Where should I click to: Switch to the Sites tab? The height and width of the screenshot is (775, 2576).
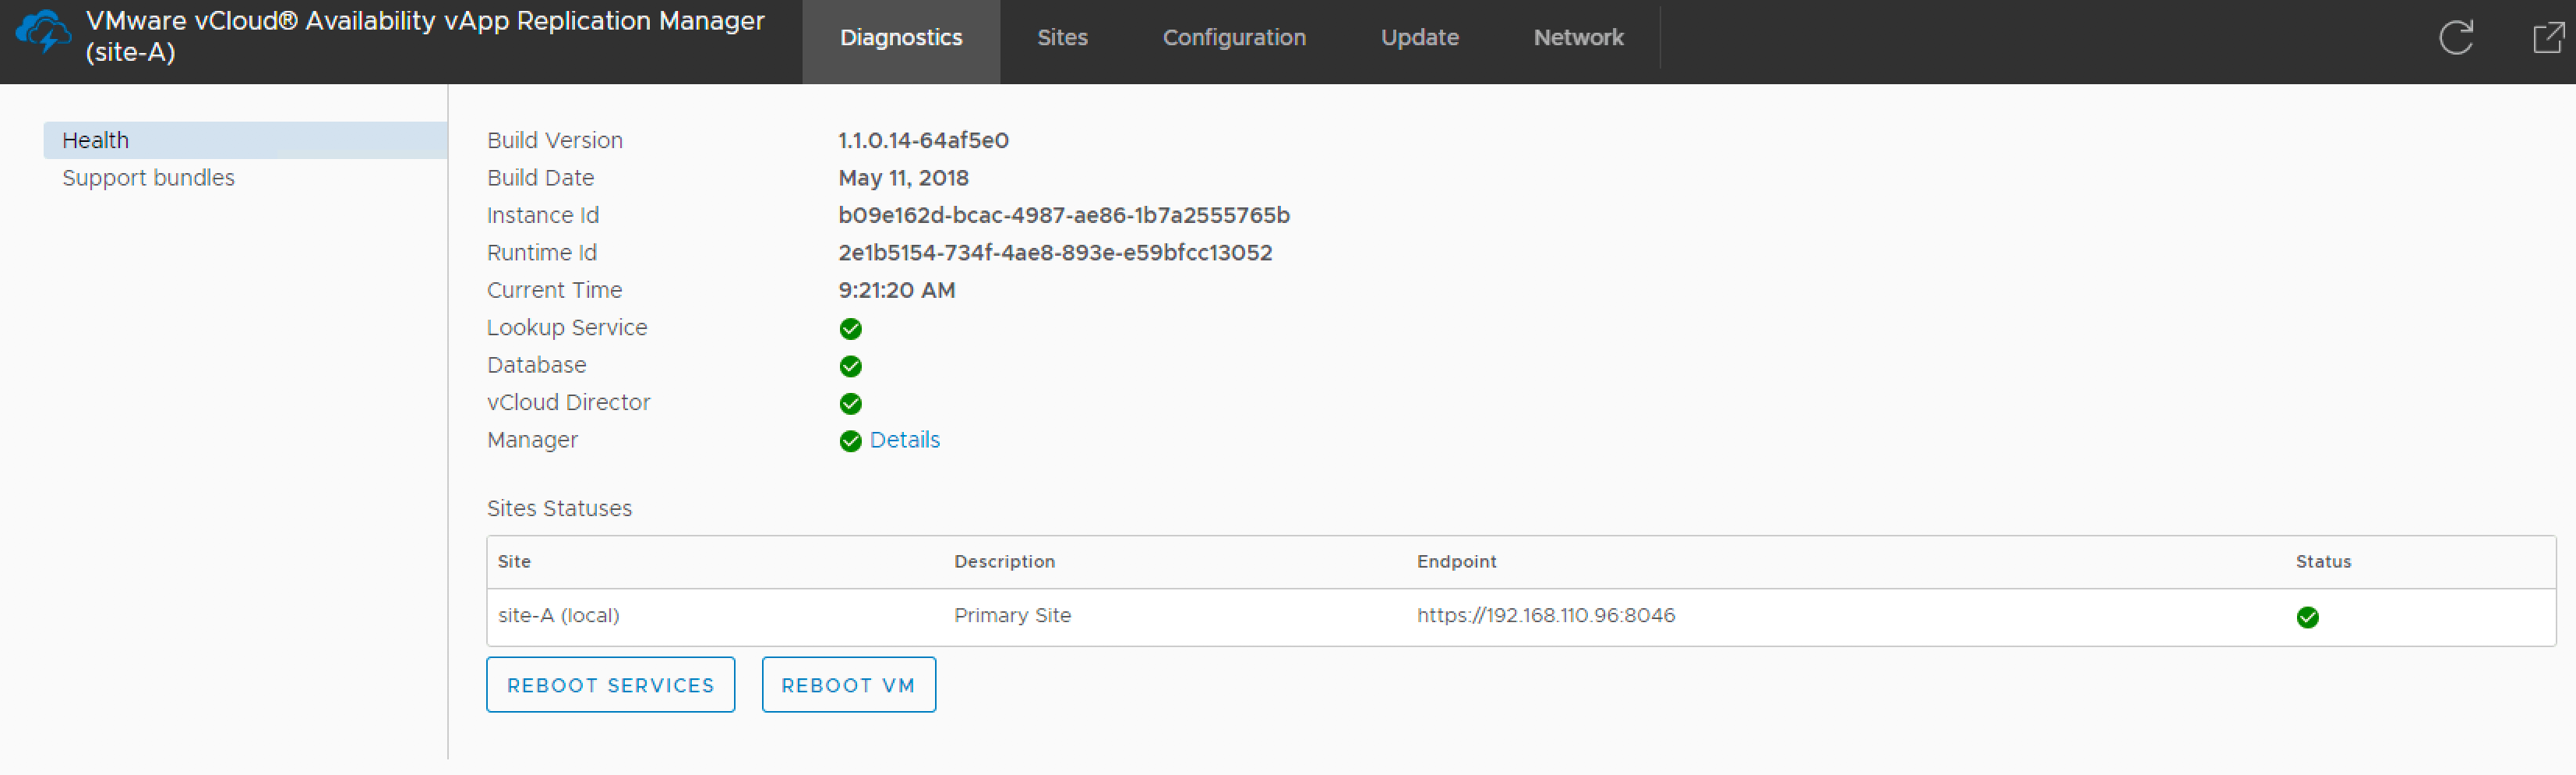coord(1061,38)
